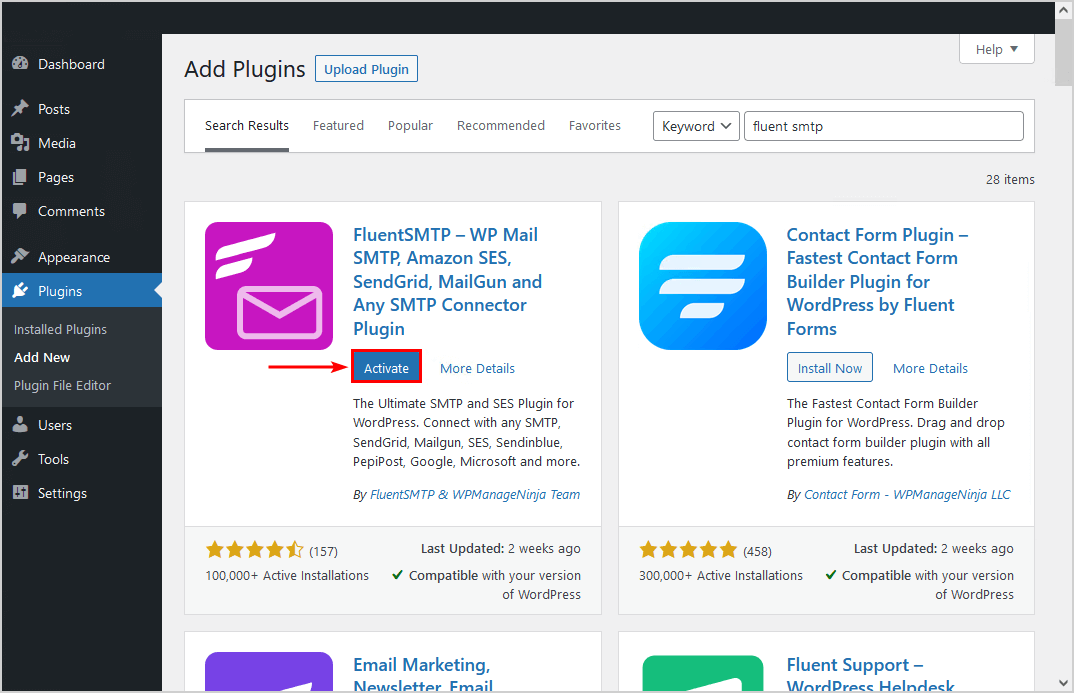
Task: Click the purple Email Marketing plugin logo
Action: (x=268, y=671)
